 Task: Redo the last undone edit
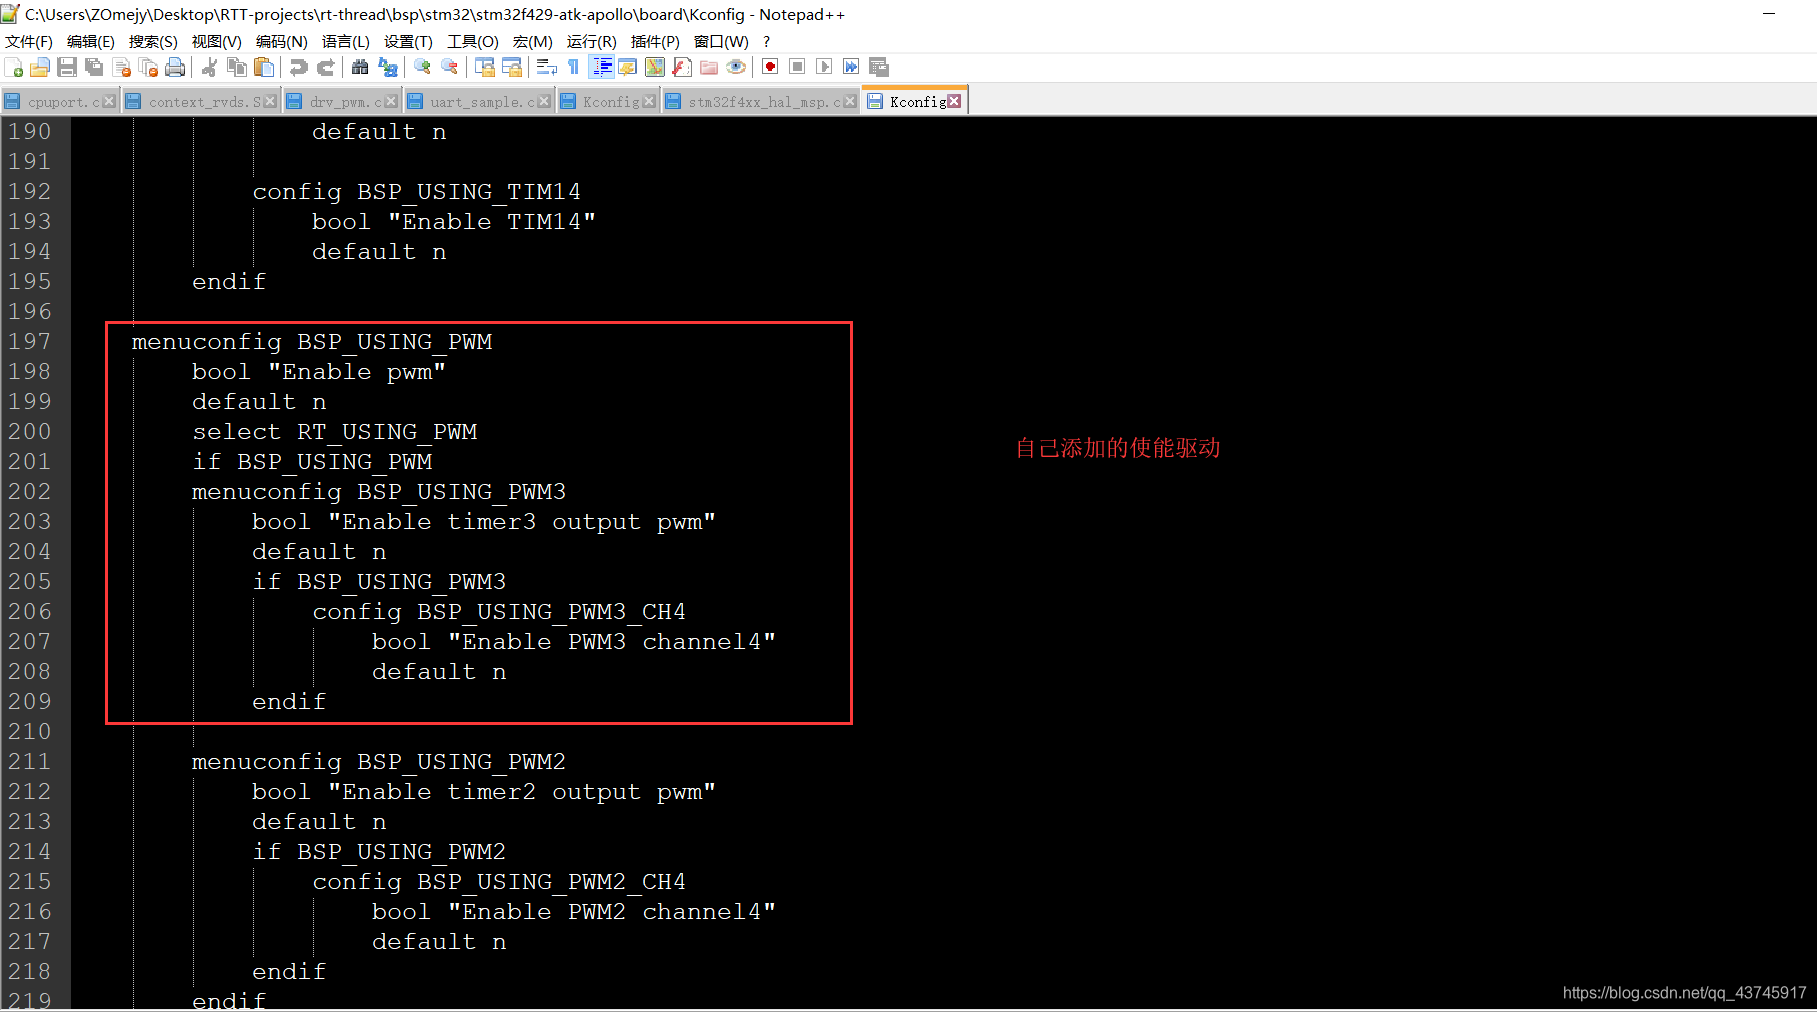tap(325, 67)
